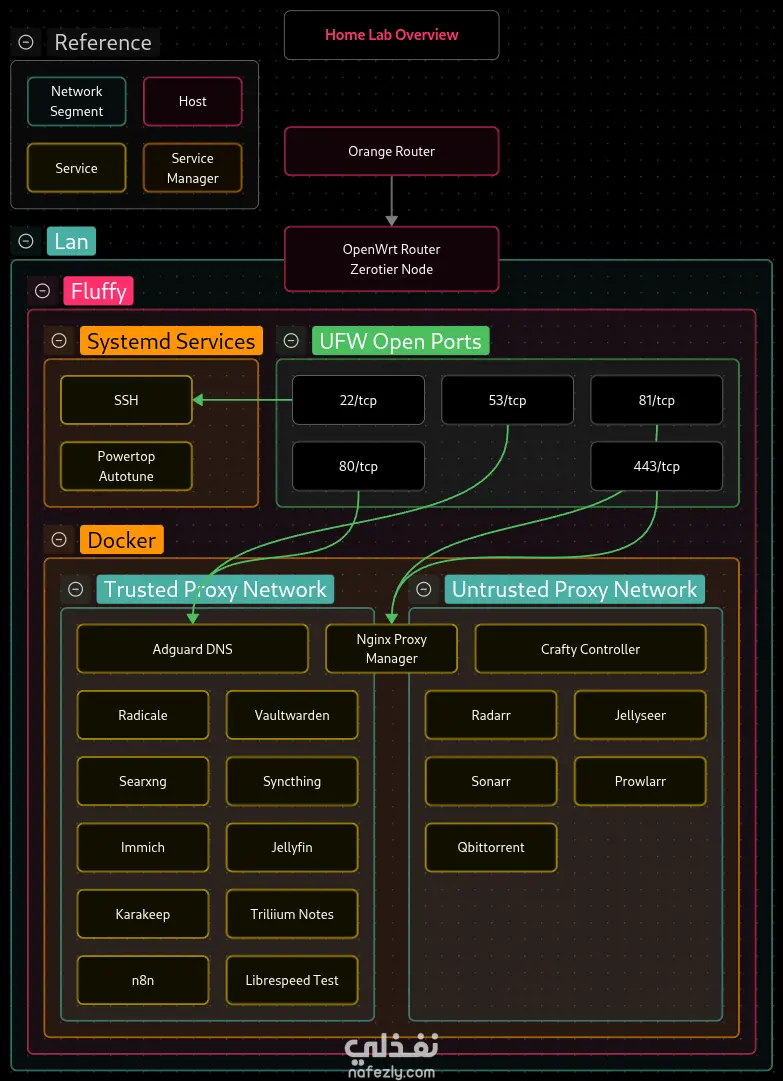783x1081 pixels.
Task: Click the UFW Open Ports title label
Action: click(x=400, y=341)
